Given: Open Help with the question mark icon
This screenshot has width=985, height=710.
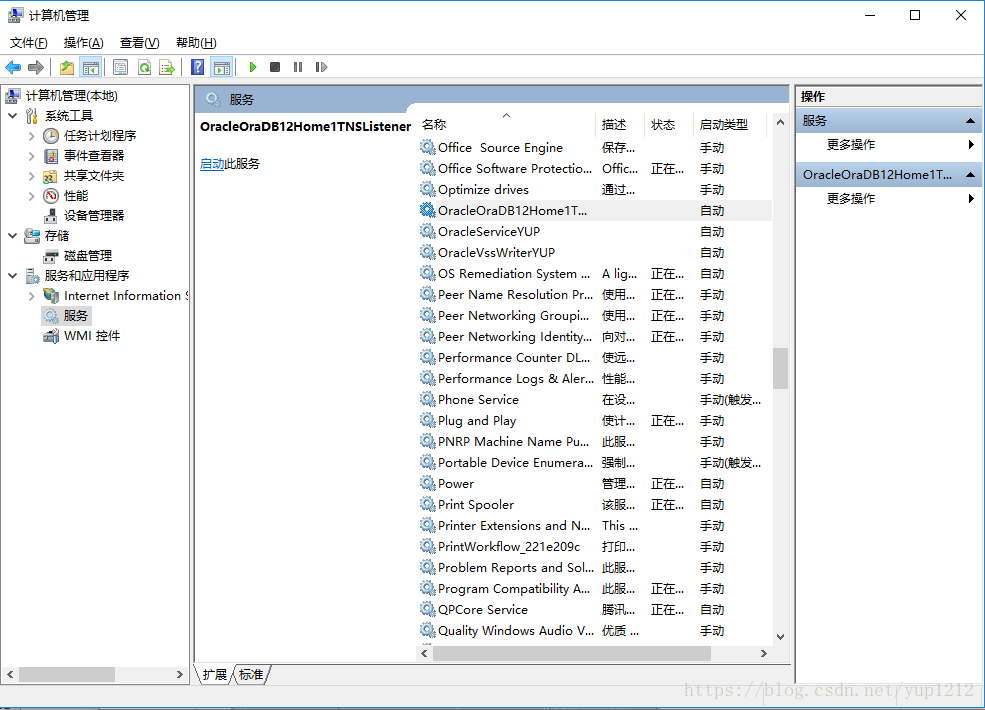Looking at the screenshot, I should click(x=197, y=67).
